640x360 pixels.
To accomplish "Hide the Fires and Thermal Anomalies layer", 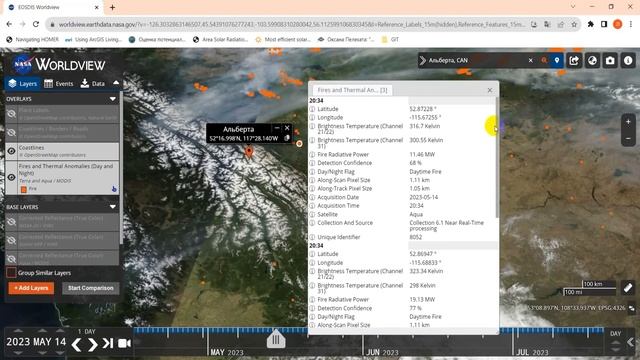I will pos(11,177).
